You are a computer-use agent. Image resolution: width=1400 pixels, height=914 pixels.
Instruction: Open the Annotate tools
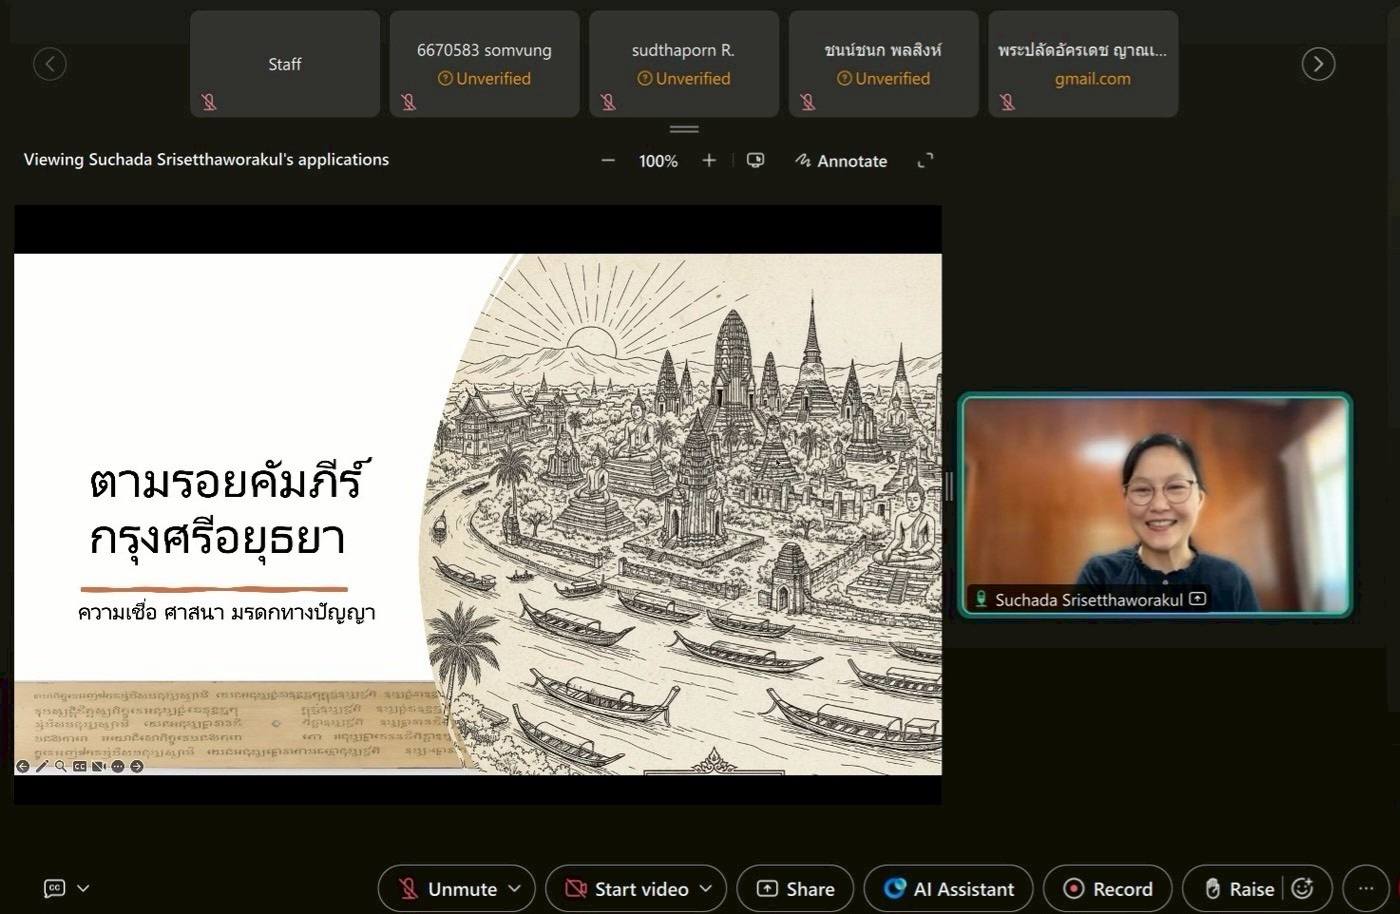[841, 161]
